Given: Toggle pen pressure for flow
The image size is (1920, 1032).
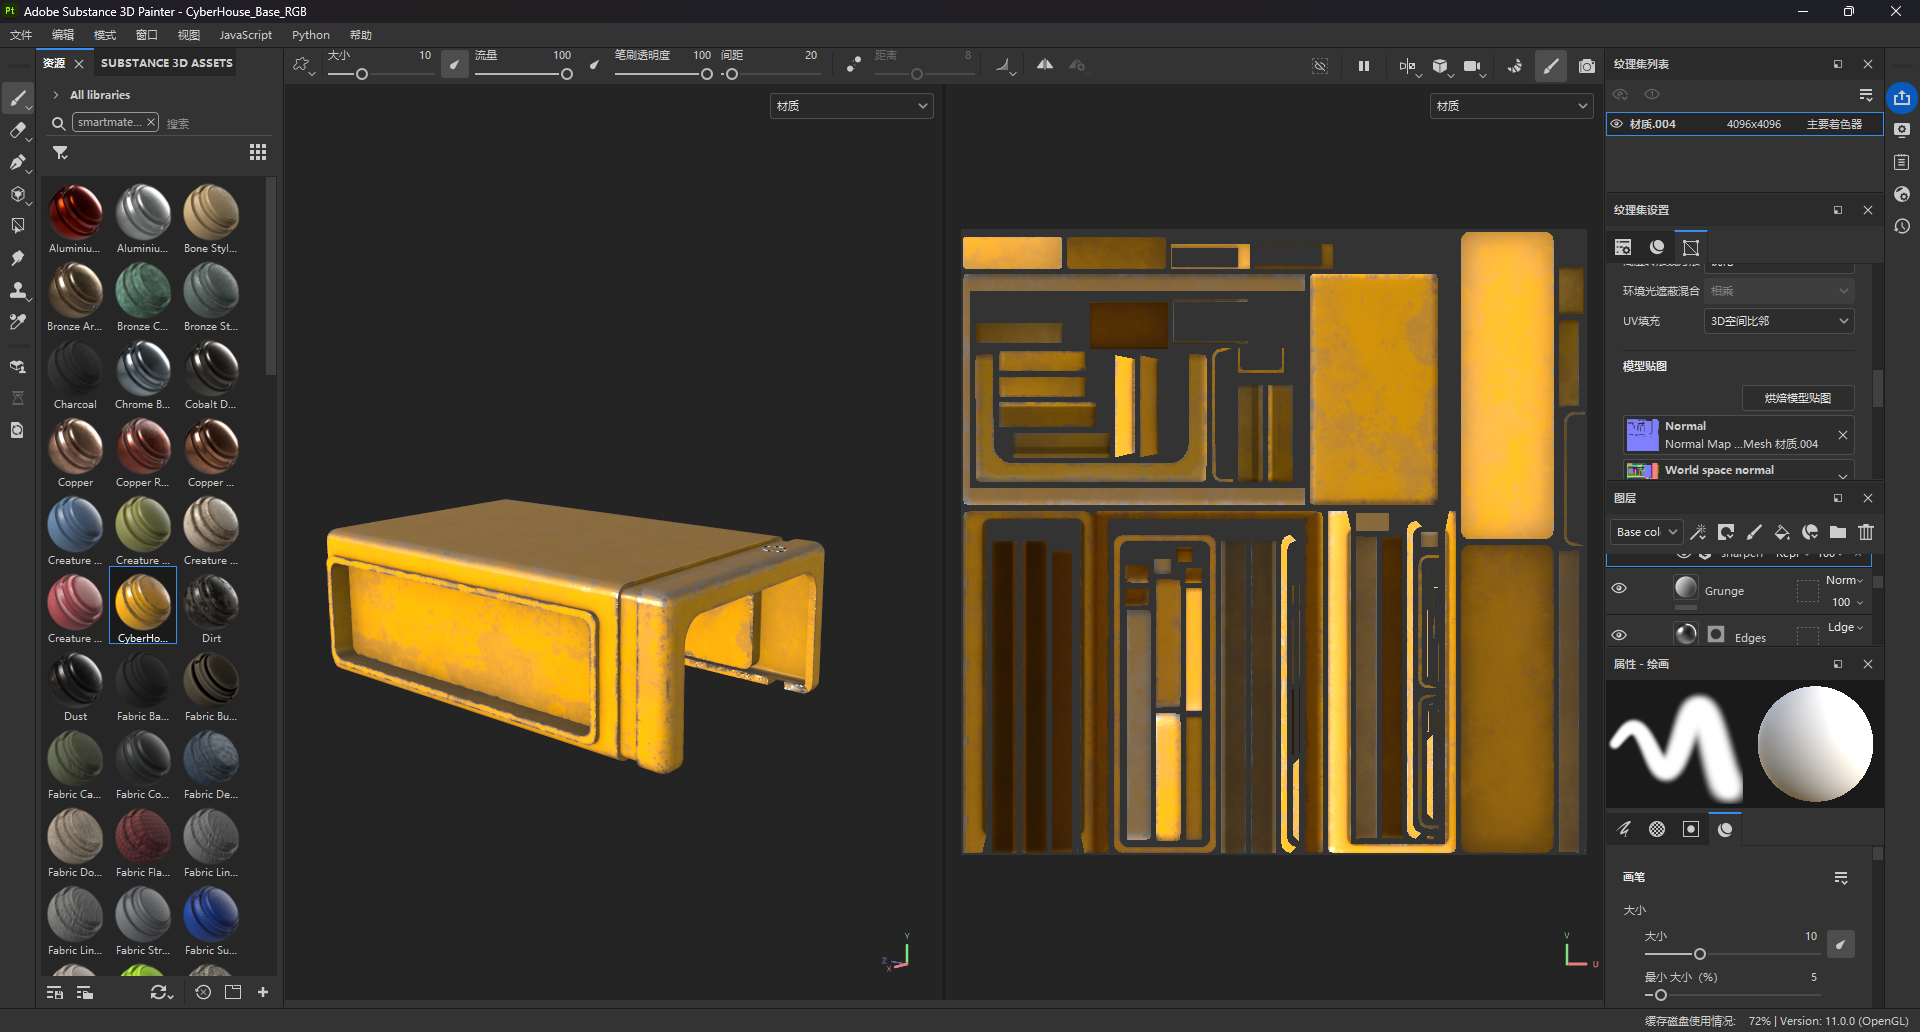Looking at the screenshot, I should pyautogui.click(x=595, y=66).
